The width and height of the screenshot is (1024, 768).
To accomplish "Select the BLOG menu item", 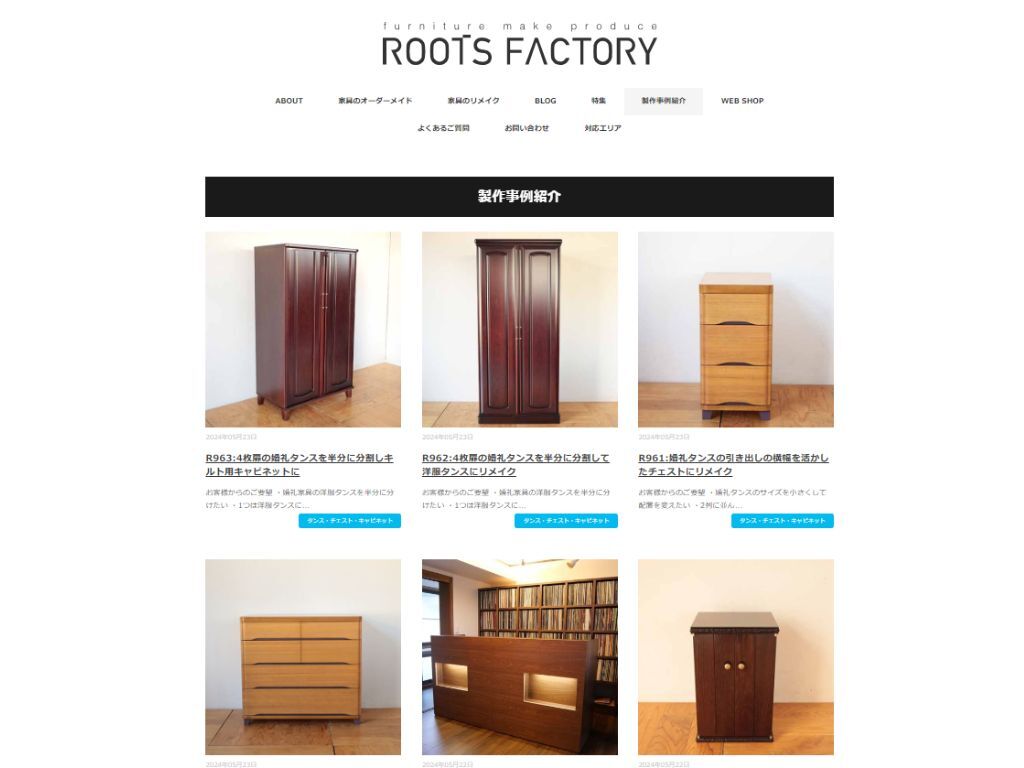I will coord(545,101).
